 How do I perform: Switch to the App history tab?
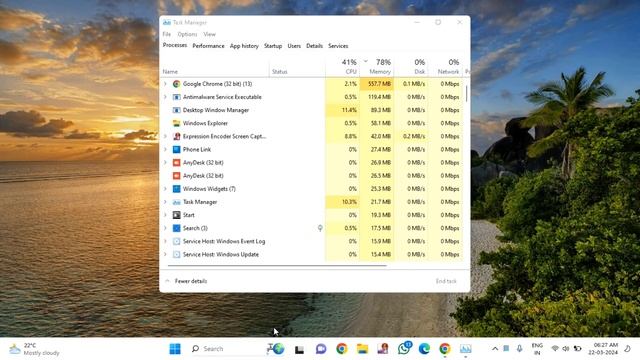pos(244,46)
